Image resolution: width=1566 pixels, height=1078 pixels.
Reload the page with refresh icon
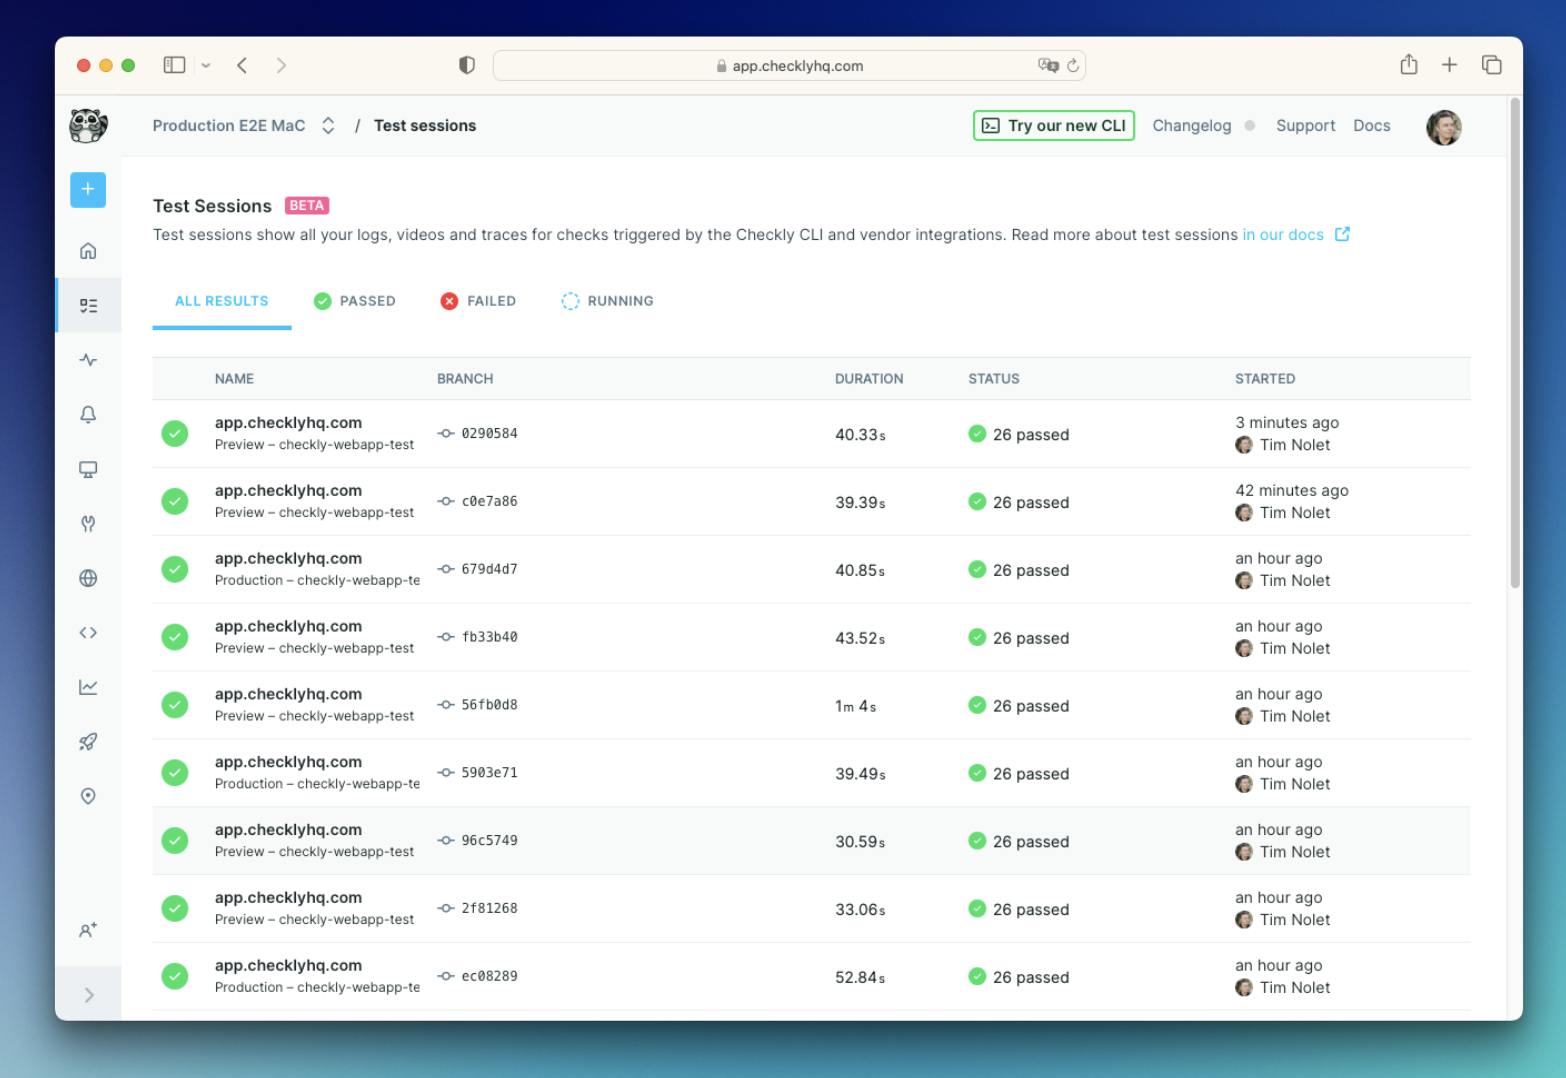[1073, 66]
